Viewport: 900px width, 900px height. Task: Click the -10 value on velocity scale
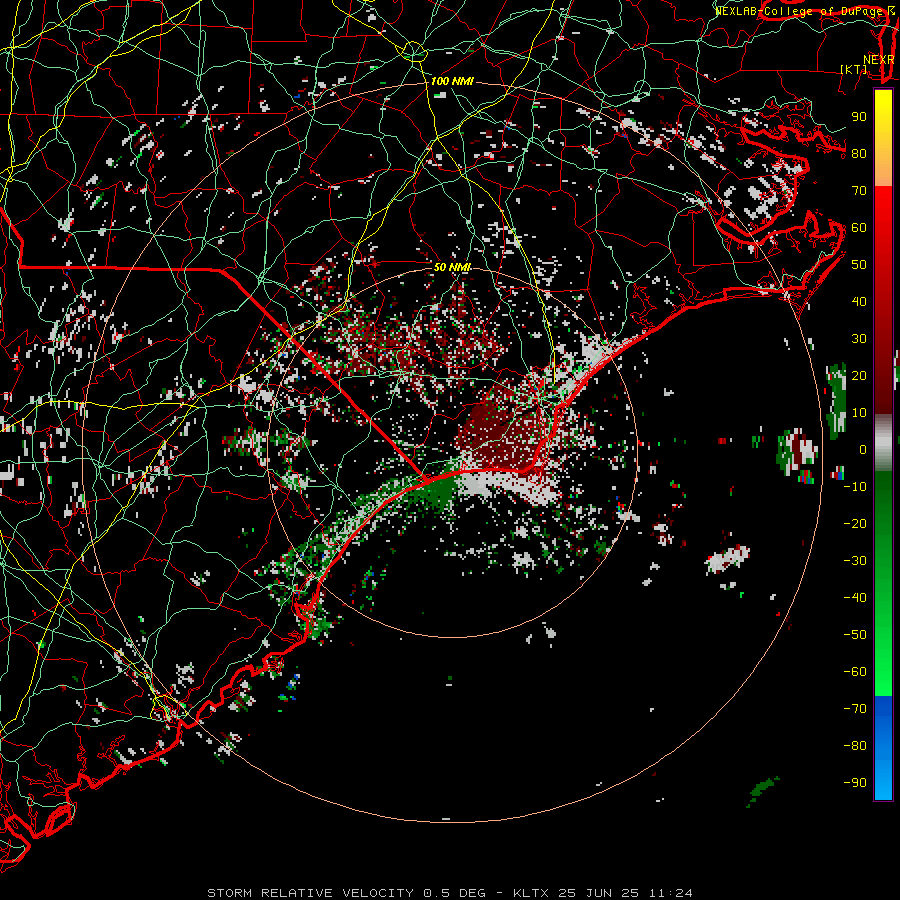point(855,487)
